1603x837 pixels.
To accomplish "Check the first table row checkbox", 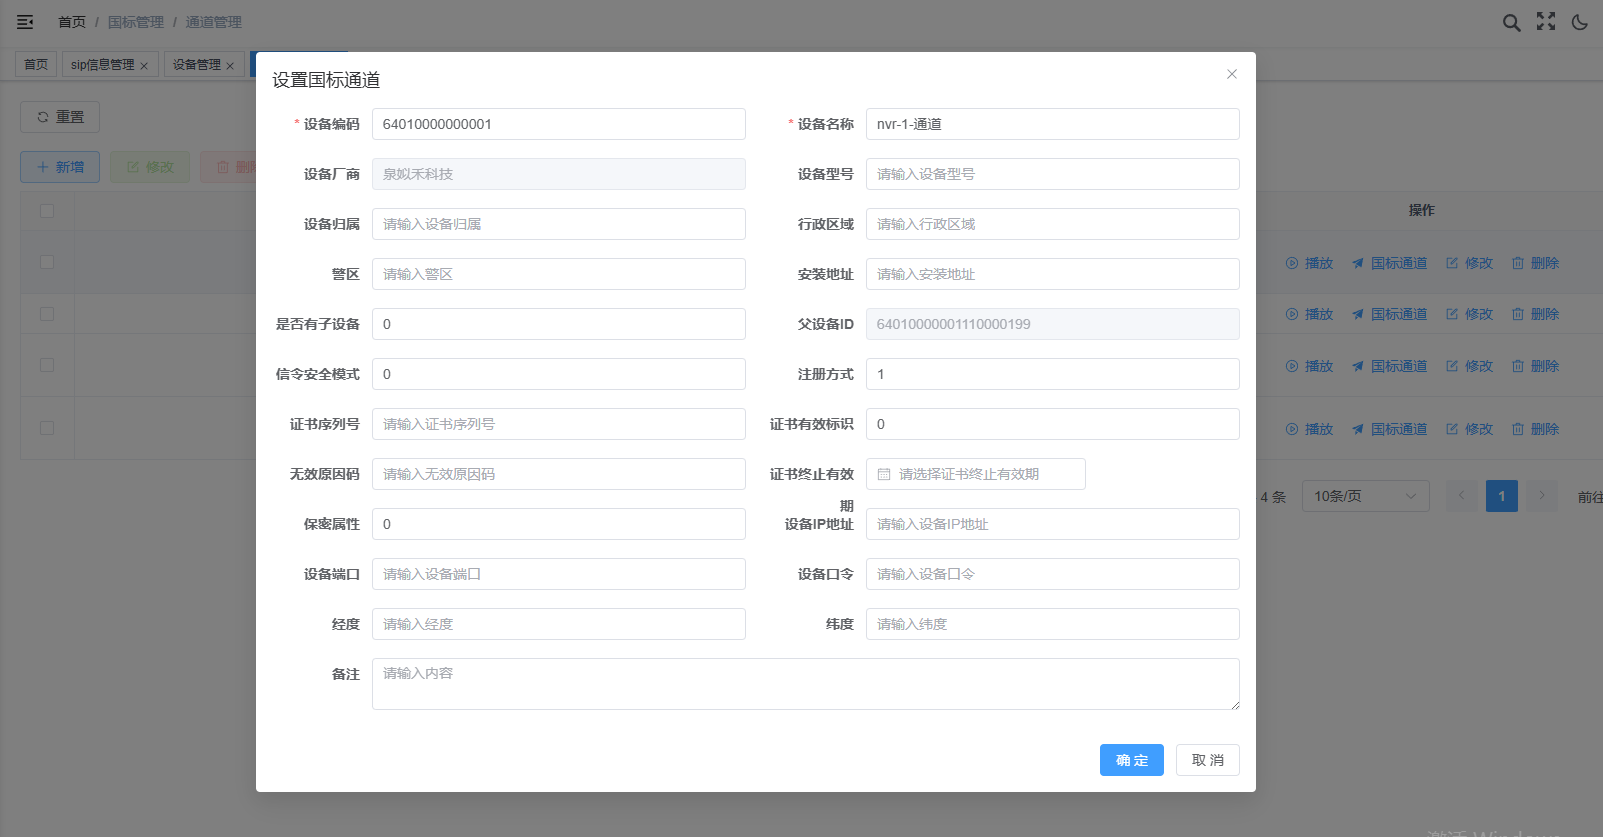I will (x=47, y=262).
